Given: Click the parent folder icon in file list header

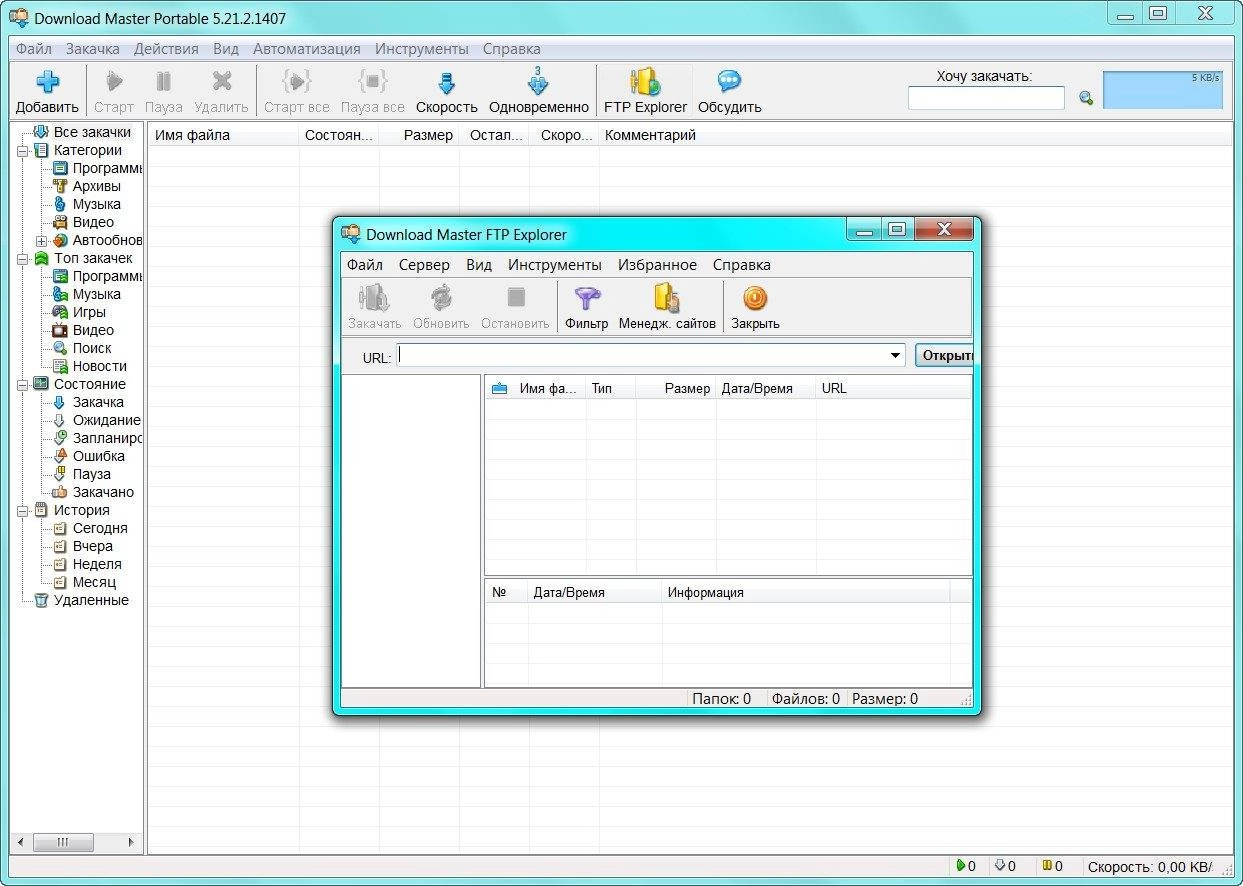Looking at the screenshot, I should [499, 388].
